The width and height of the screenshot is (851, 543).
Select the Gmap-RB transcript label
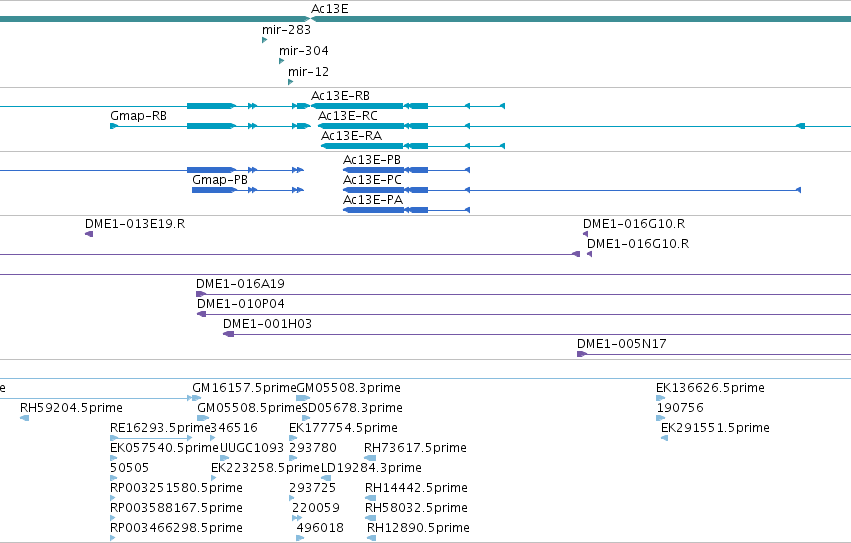[138, 116]
